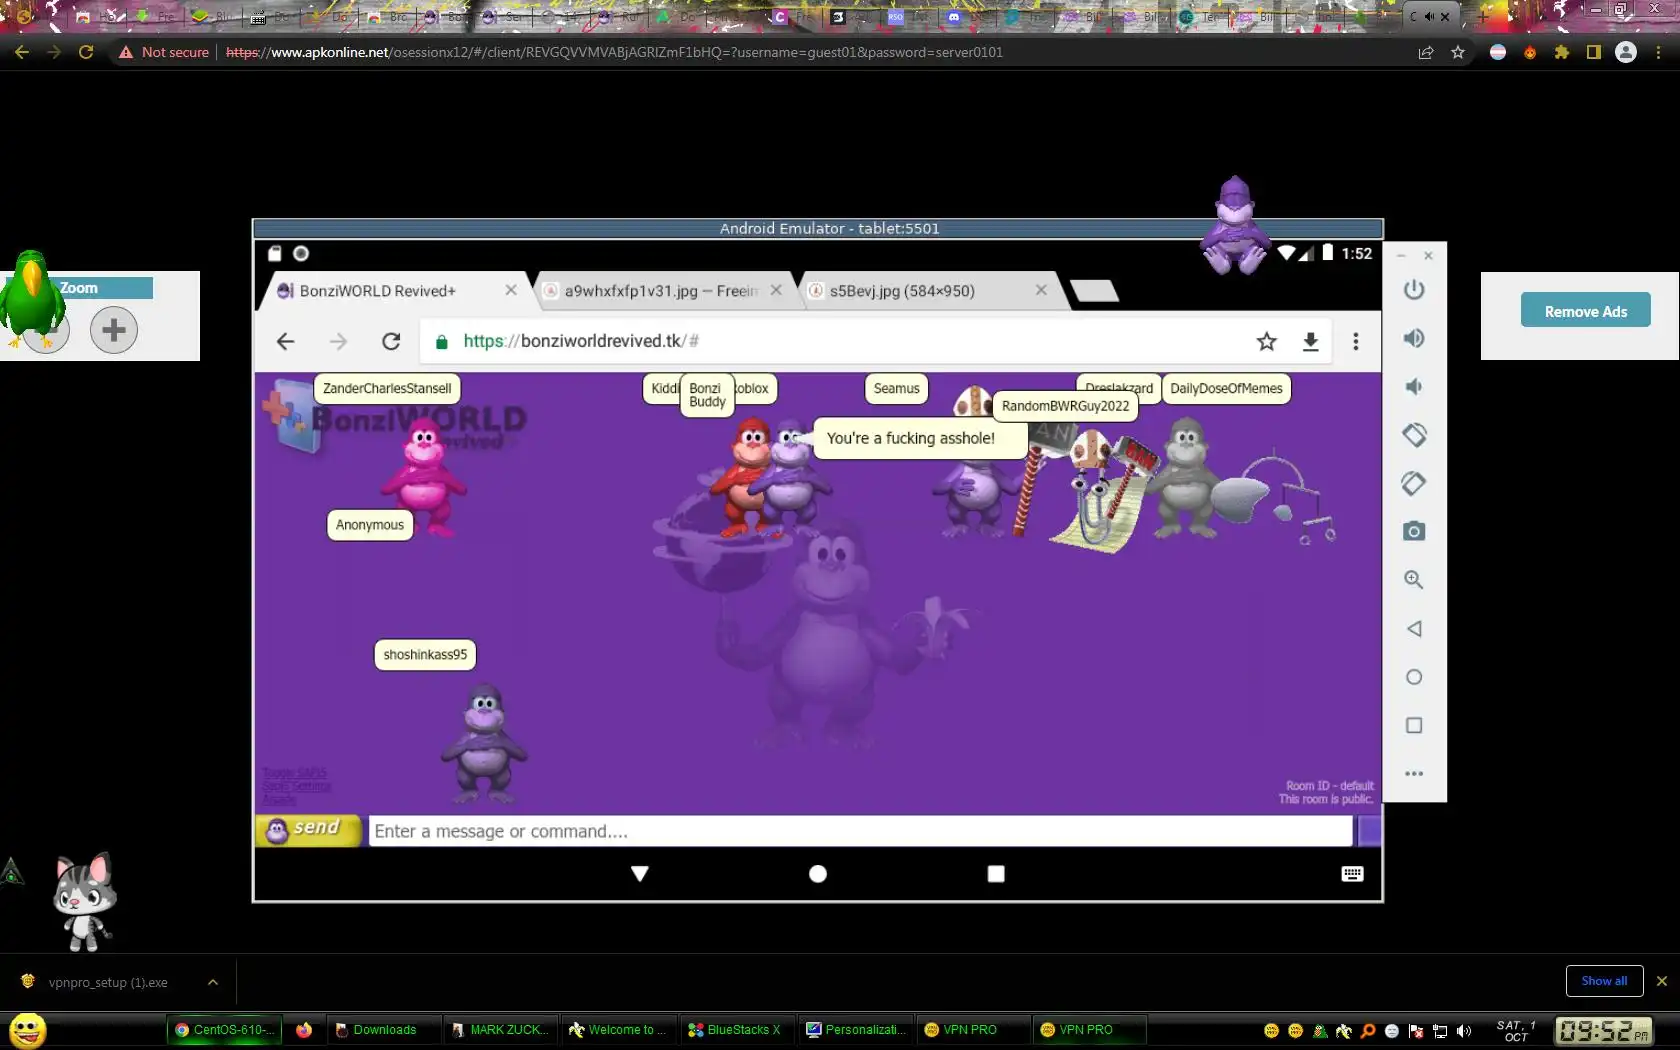The height and width of the screenshot is (1050, 1680).
Task: Click the Remove Ads button
Action: [1586, 311]
